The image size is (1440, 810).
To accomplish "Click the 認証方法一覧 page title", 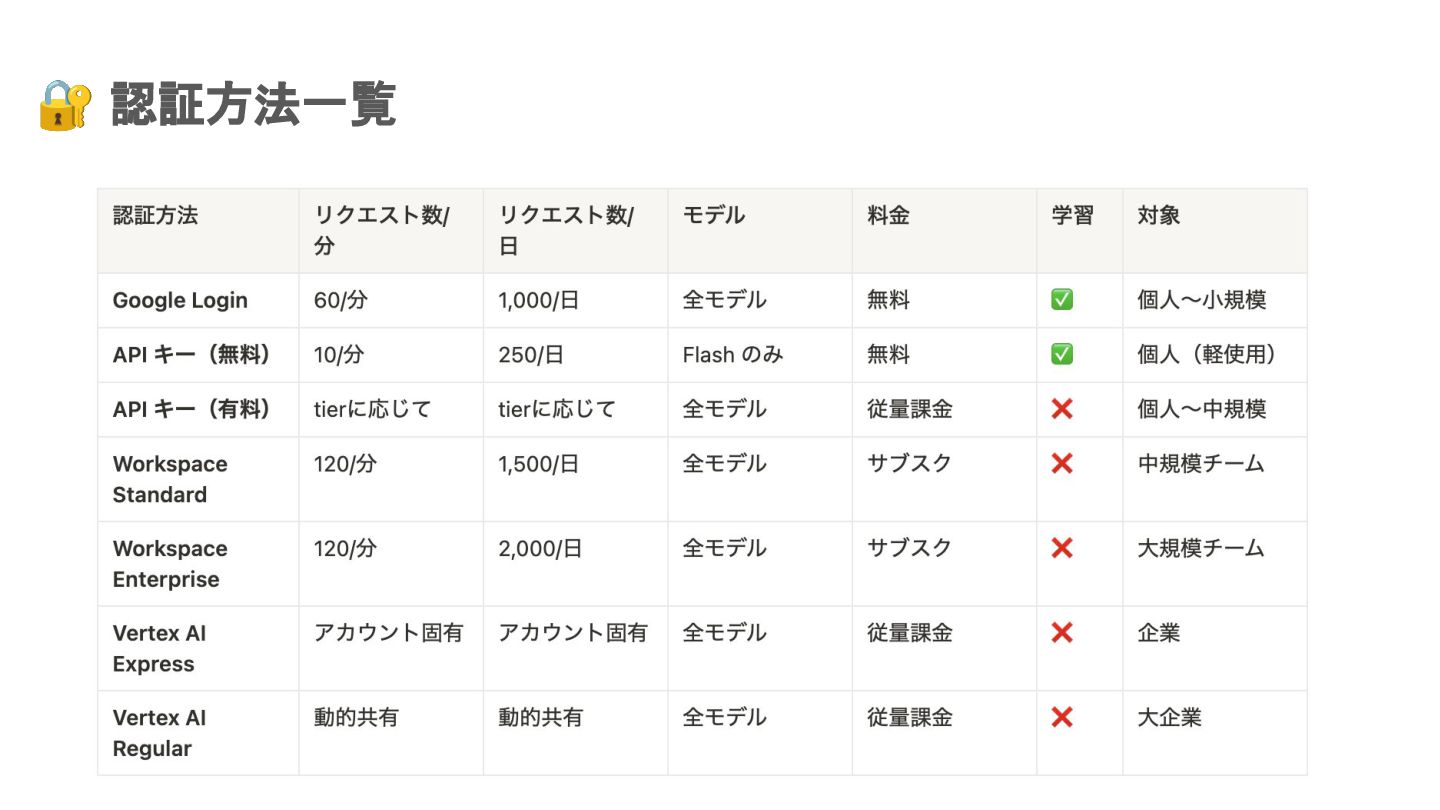I will (254, 105).
